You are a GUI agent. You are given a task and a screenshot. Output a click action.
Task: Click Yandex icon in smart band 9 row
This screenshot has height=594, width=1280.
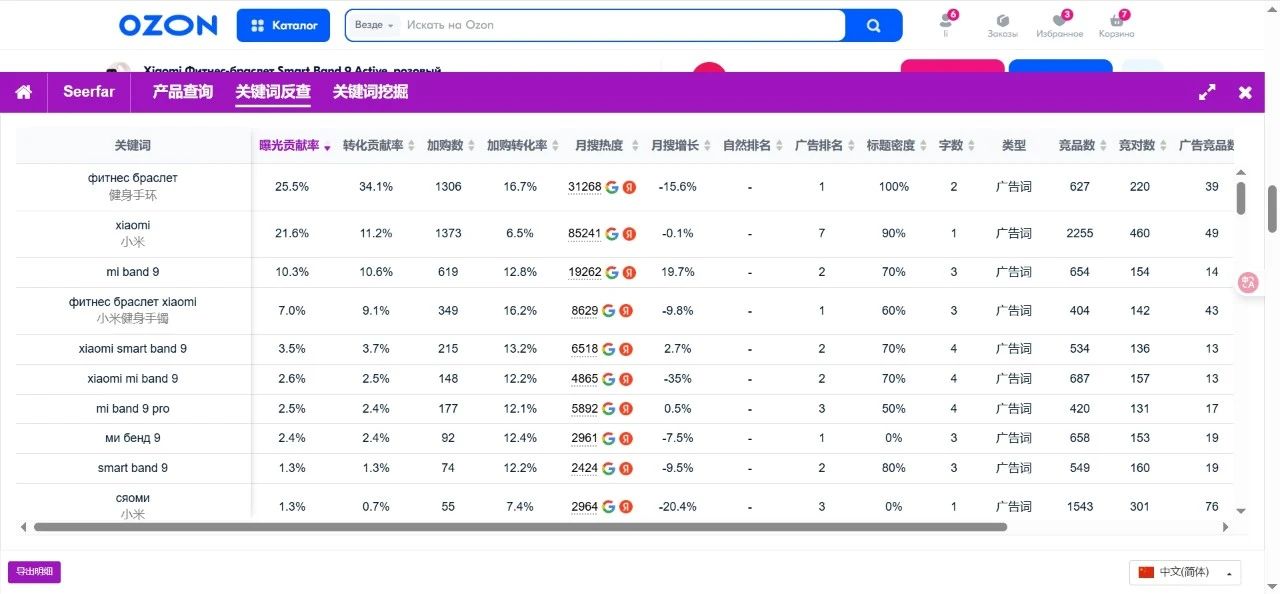click(x=626, y=468)
